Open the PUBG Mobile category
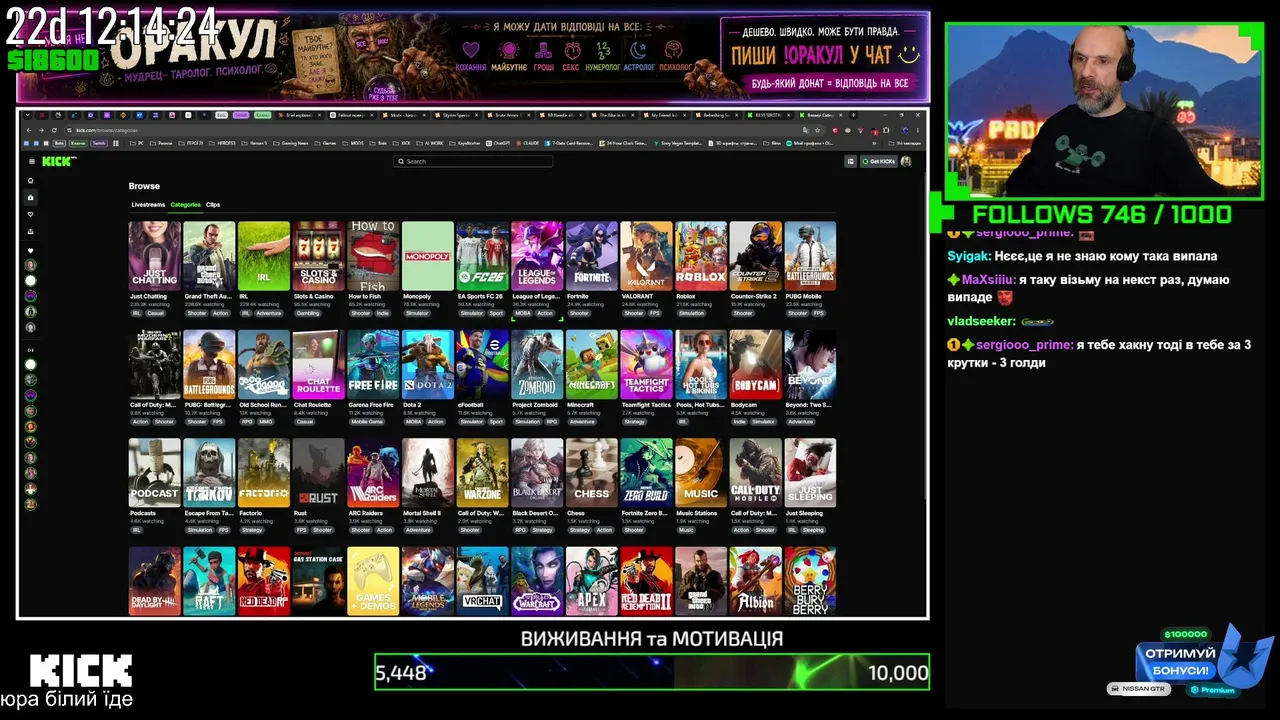1280x720 pixels. point(810,256)
